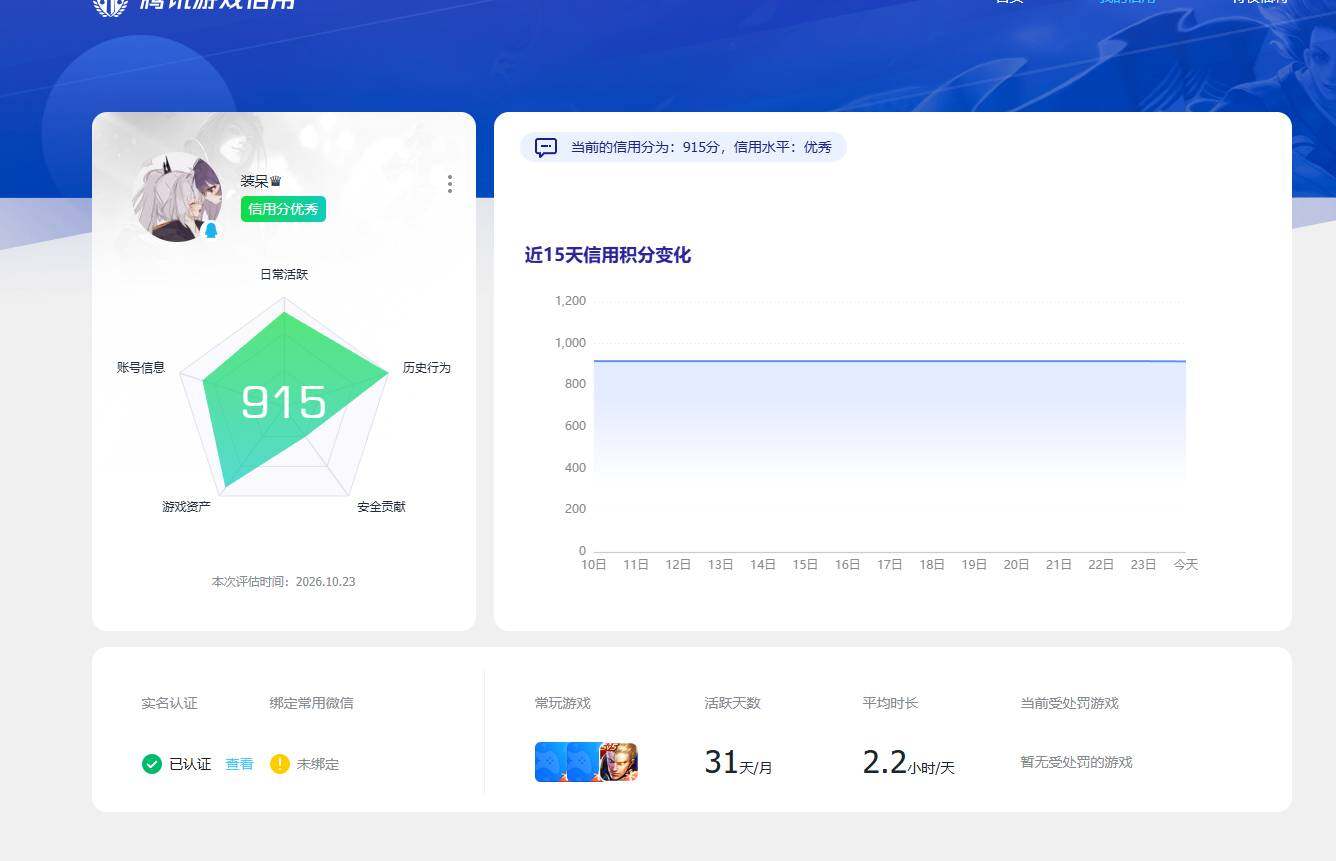Click the 1,200 y-axis label
This screenshot has width=1336, height=861.
(x=570, y=301)
